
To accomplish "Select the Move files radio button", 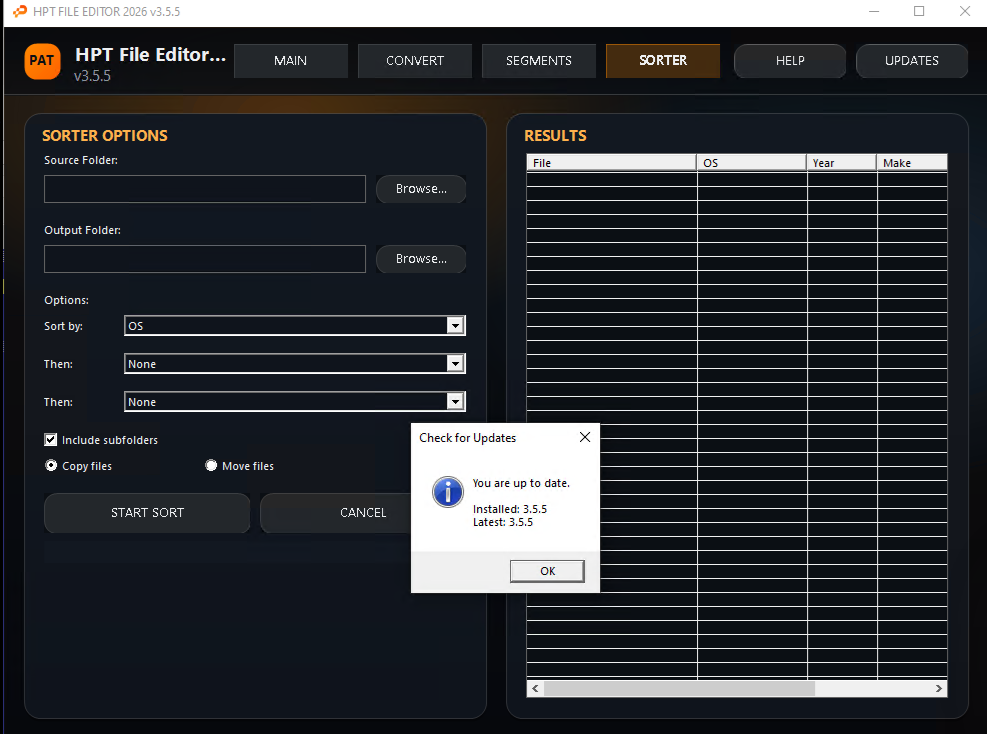I will [211, 466].
